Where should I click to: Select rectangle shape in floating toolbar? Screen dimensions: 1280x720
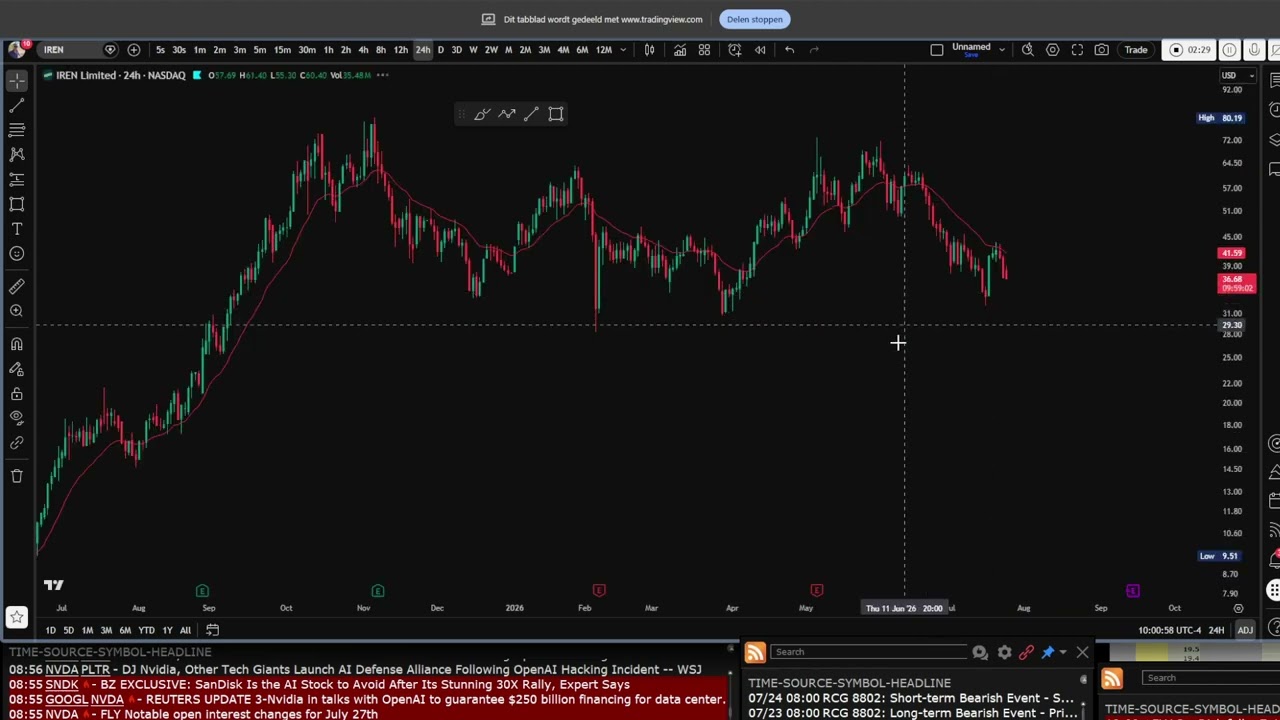[556, 114]
